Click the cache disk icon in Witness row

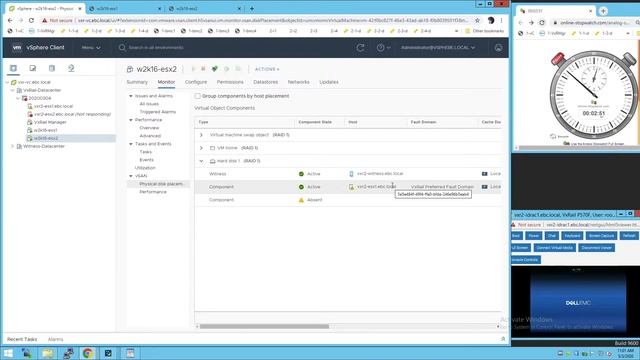click(484, 174)
